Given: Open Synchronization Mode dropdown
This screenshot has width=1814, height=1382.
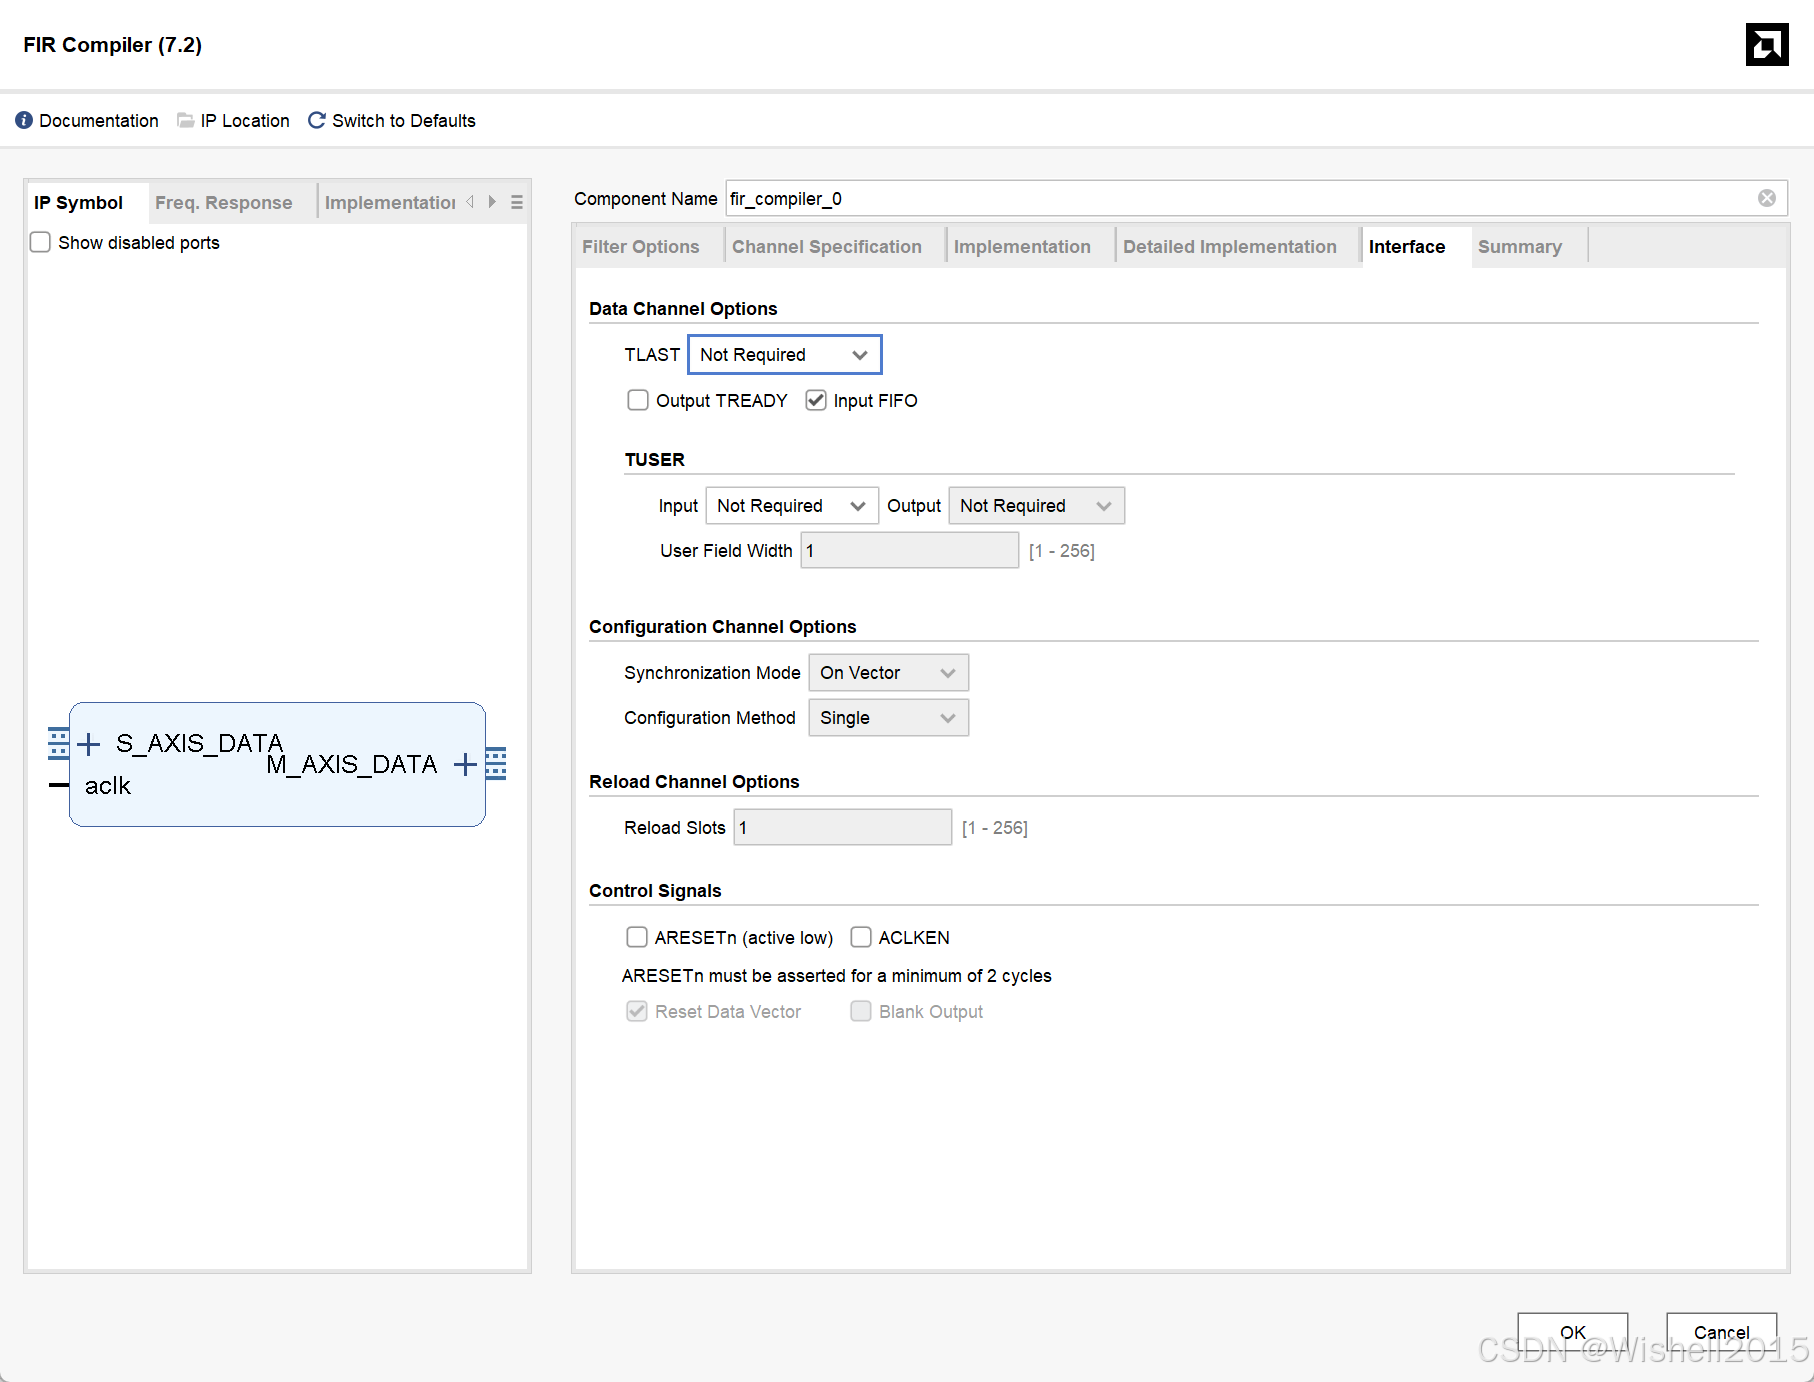Looking at the screenshot, I should pos(889,673).
